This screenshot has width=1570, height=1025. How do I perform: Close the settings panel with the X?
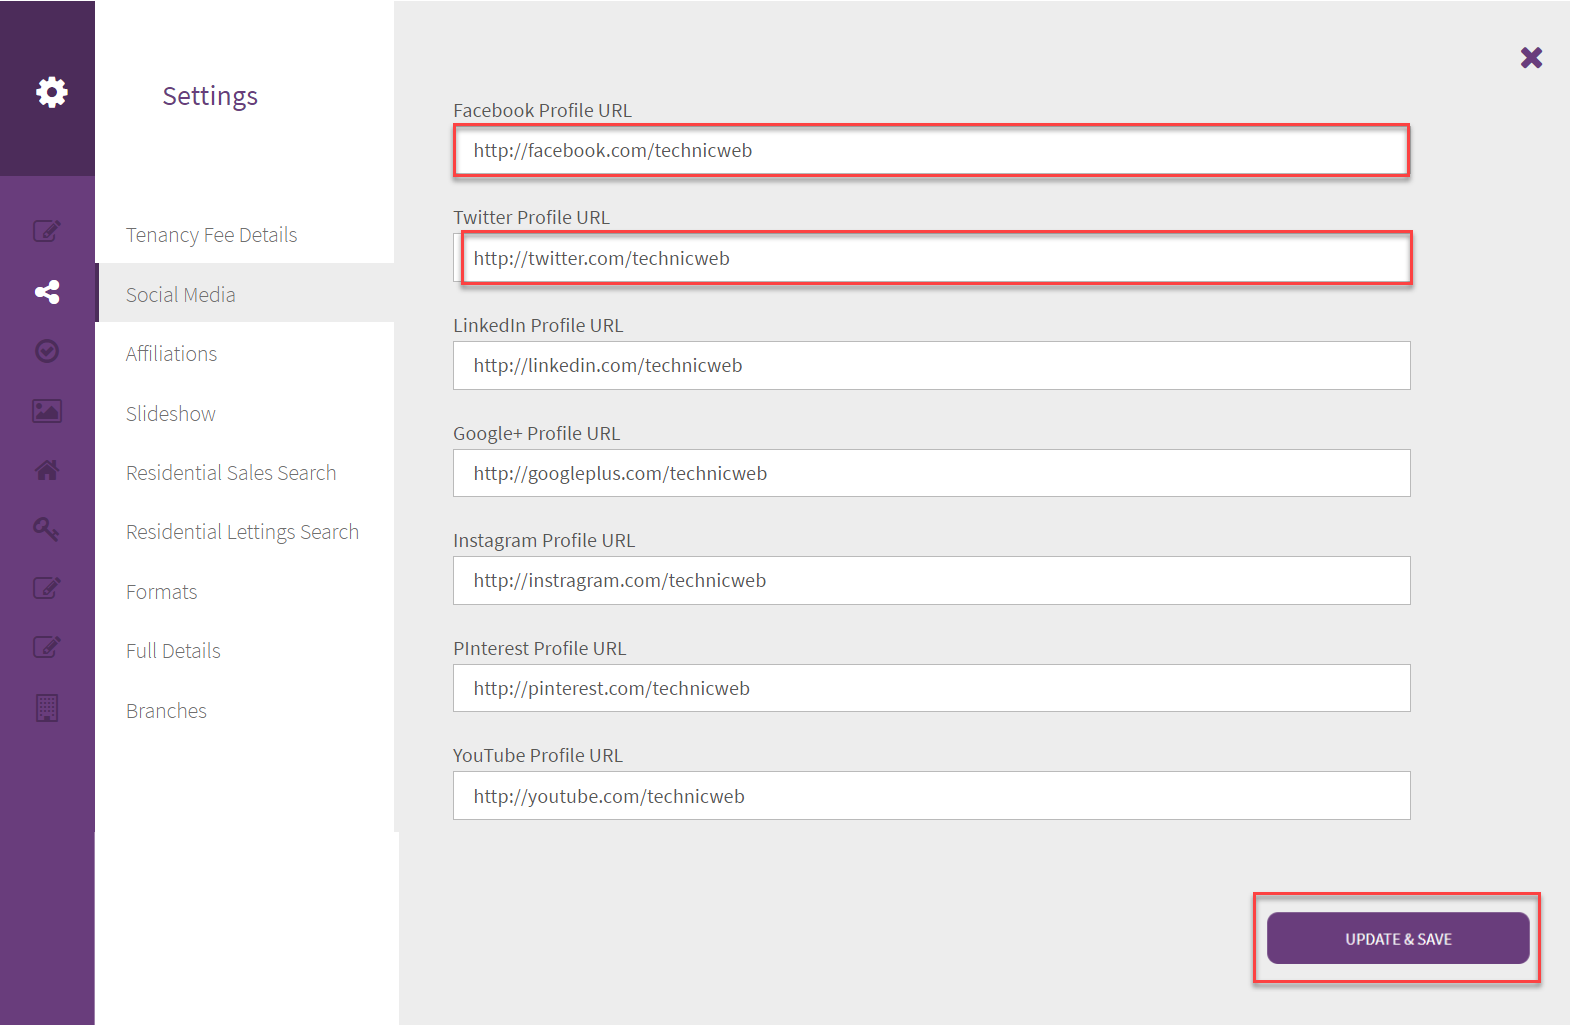pos(1531,57)
